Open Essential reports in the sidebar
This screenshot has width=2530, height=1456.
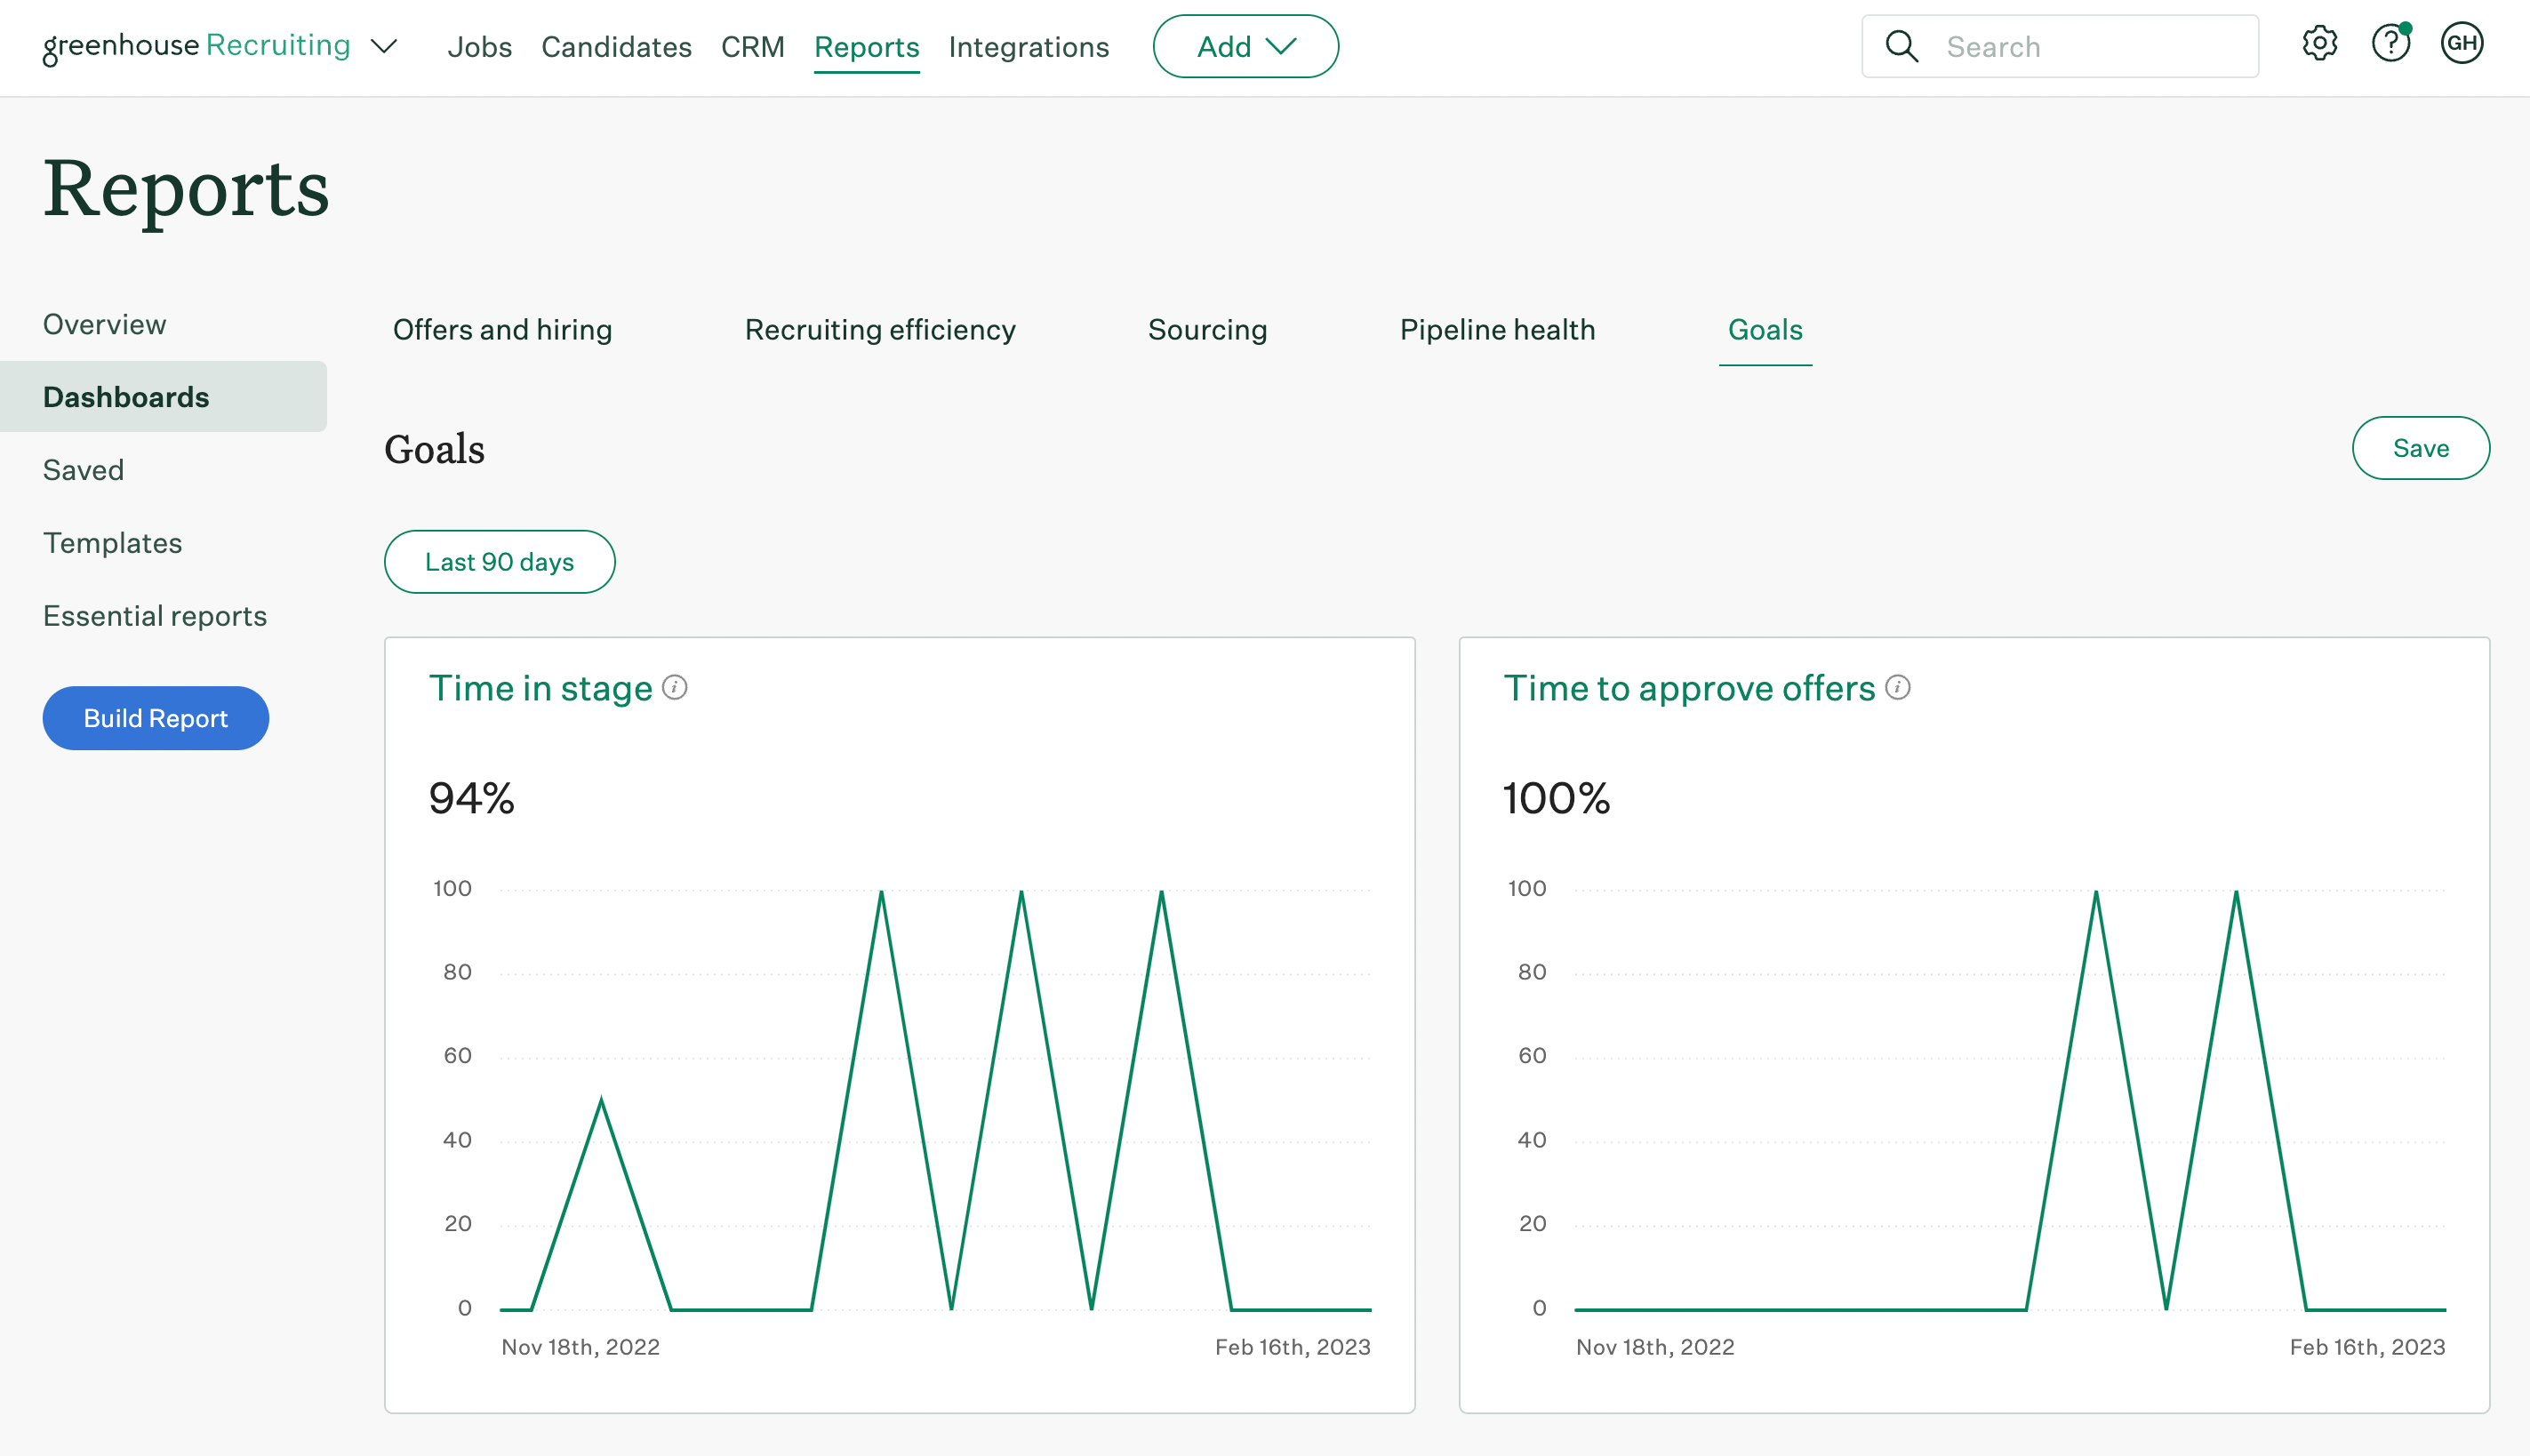click(155, 616)
